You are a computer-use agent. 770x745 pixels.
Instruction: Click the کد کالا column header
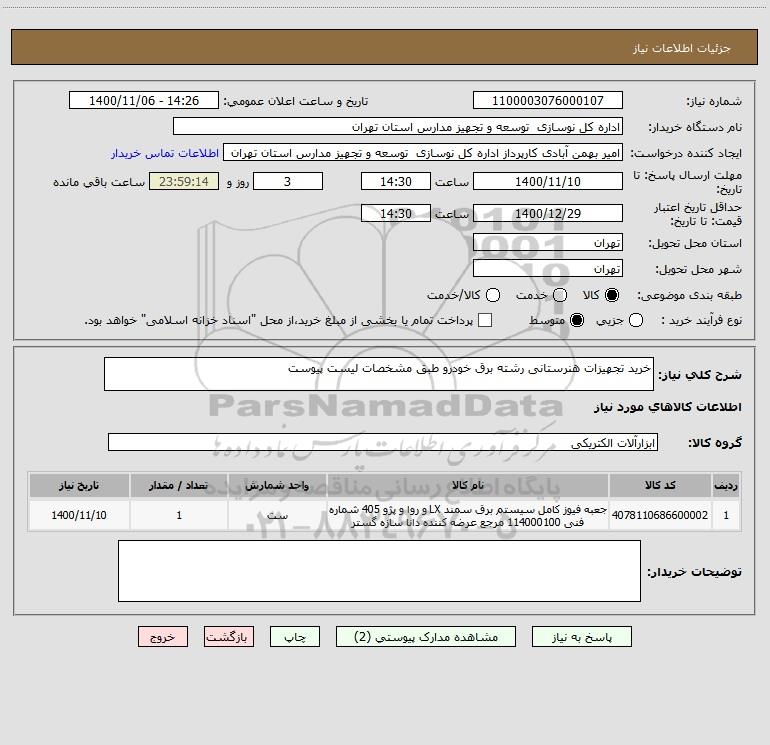pyautogui.click(x=660, y=485)
